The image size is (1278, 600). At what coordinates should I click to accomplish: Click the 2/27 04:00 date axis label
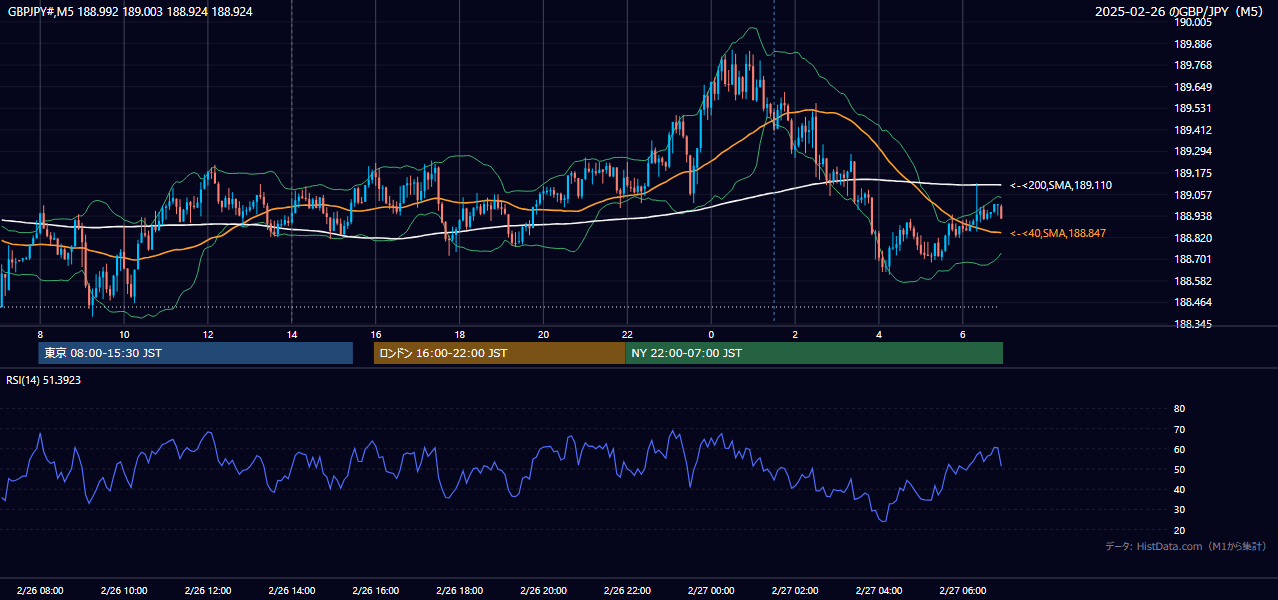click(x=879, y=591)
